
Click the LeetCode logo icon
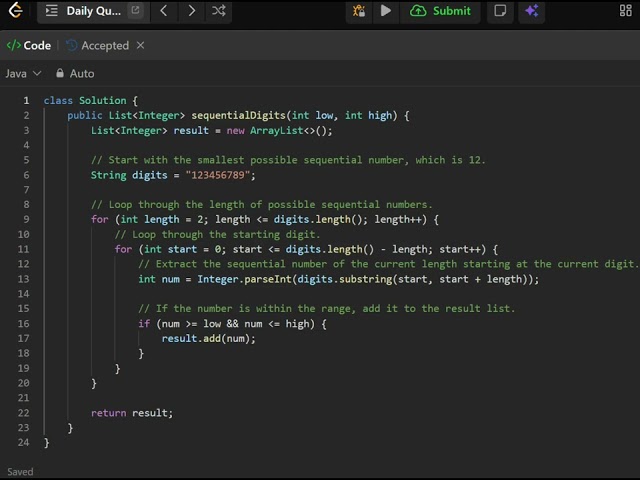tap(16, 10)
